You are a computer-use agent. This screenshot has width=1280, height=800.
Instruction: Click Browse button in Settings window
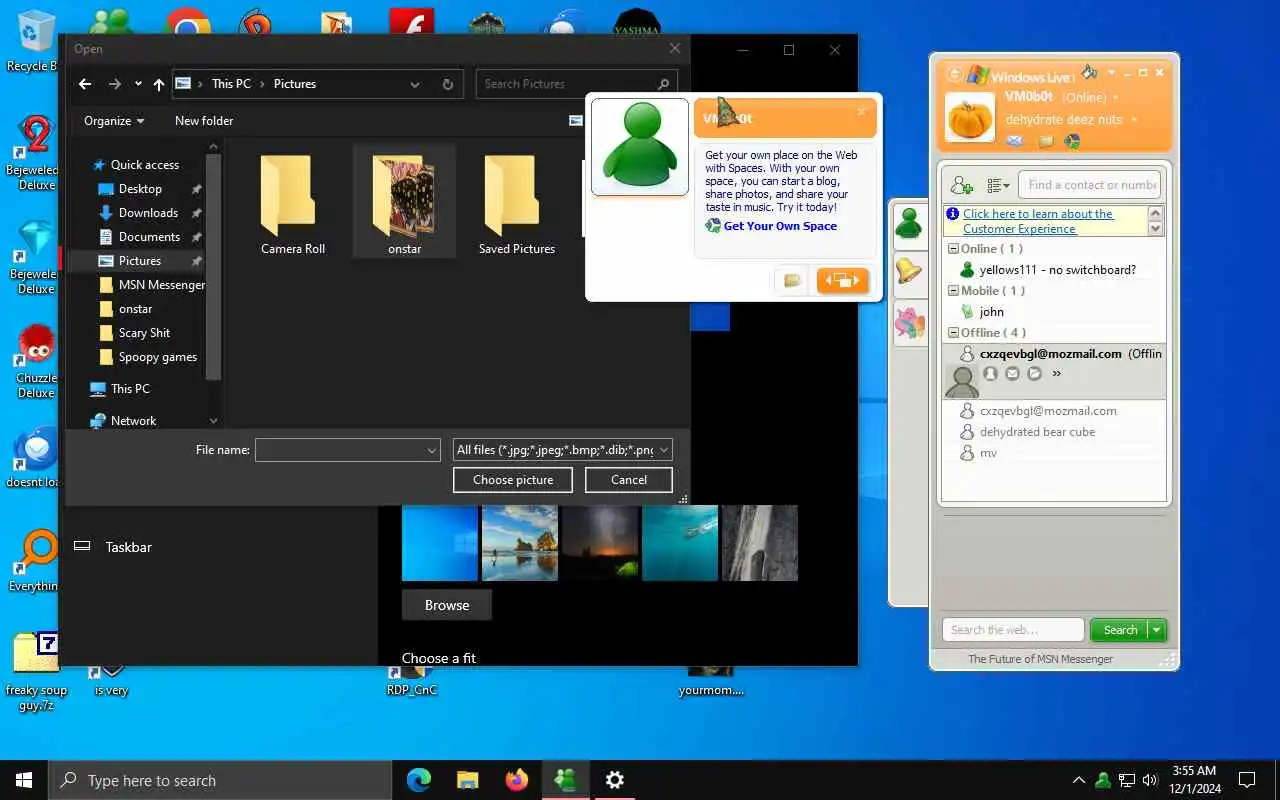point(447,605)
